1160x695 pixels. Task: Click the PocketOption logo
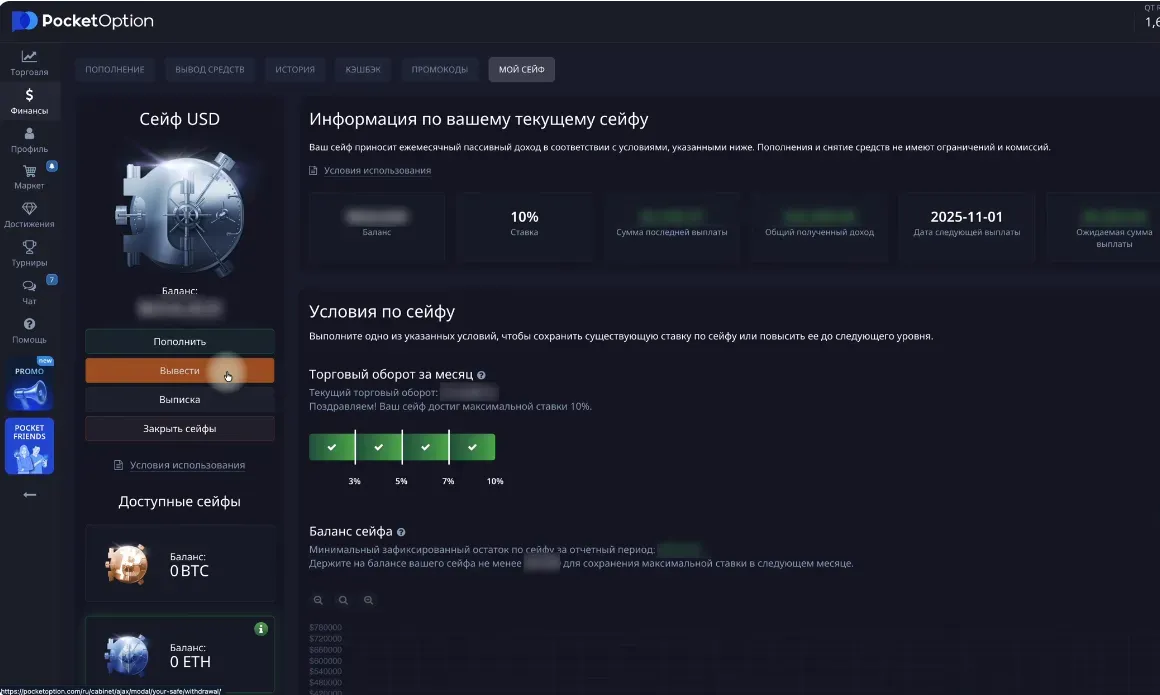[84, 20]
